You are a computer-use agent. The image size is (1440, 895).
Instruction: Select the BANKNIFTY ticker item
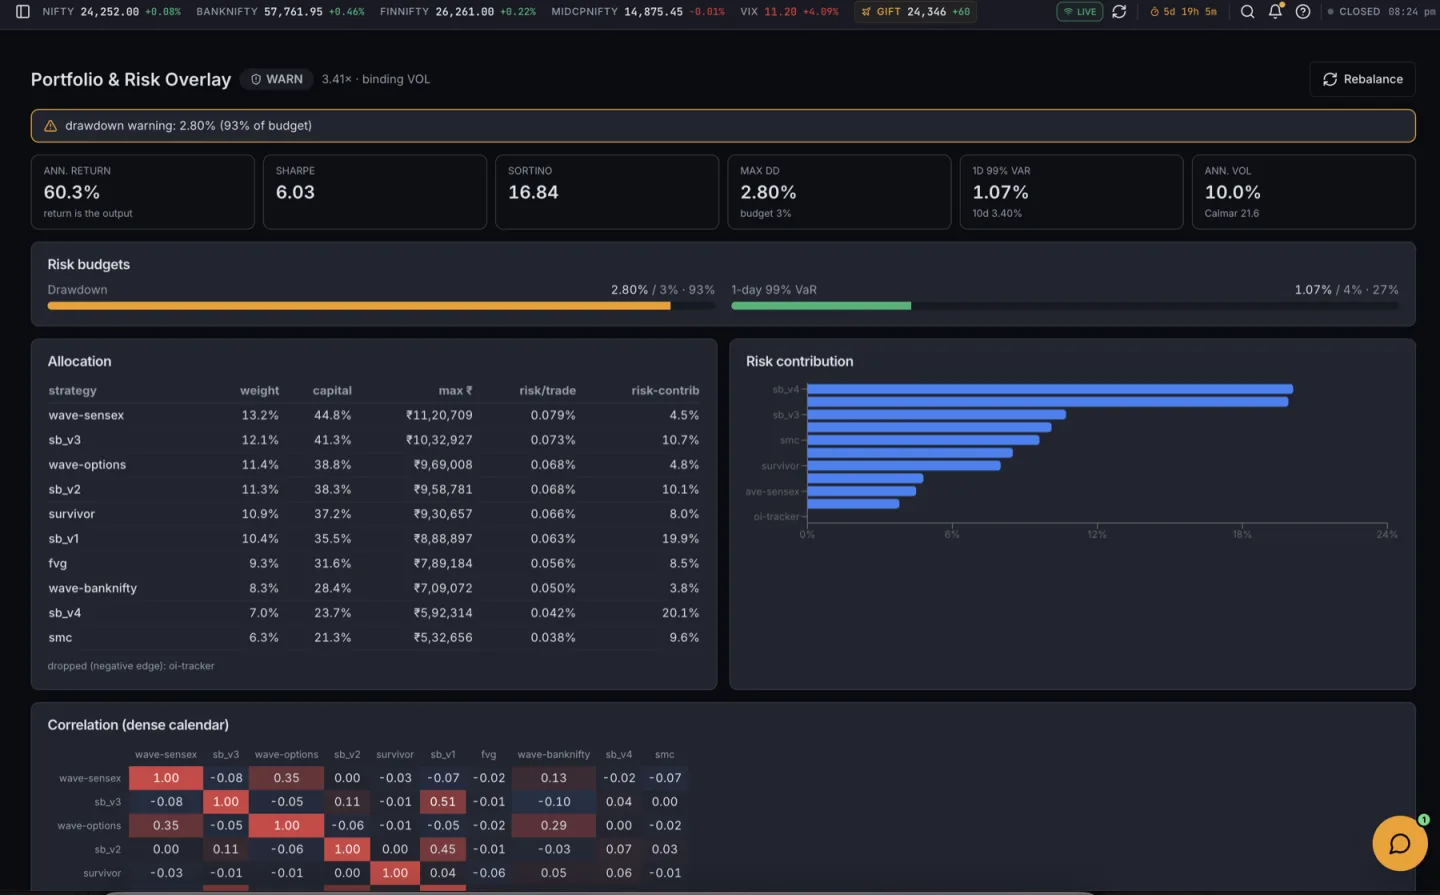[280, 12]
